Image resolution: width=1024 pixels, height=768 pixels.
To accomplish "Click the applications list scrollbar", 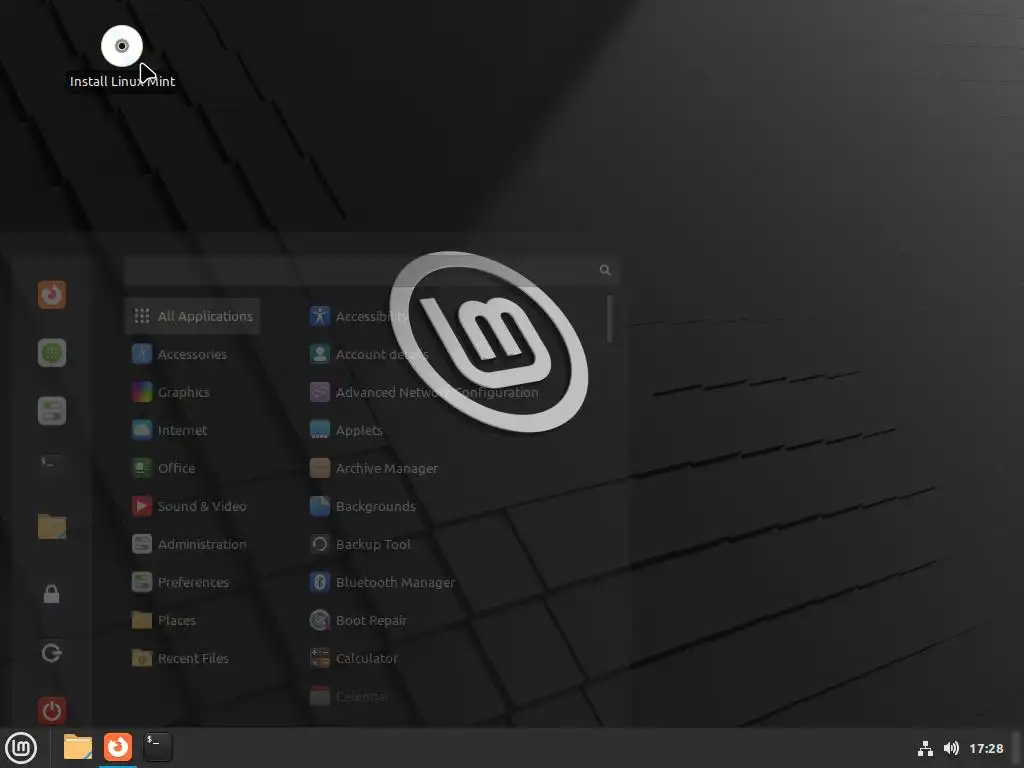I will tap(609, 318).
